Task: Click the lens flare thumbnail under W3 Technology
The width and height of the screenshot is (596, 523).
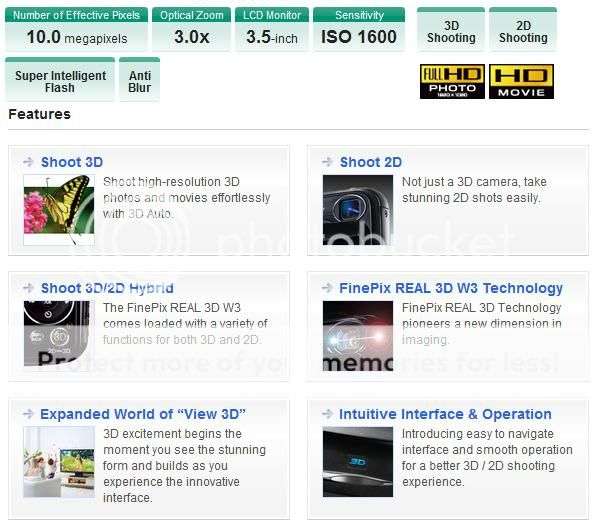Action: 358,336
